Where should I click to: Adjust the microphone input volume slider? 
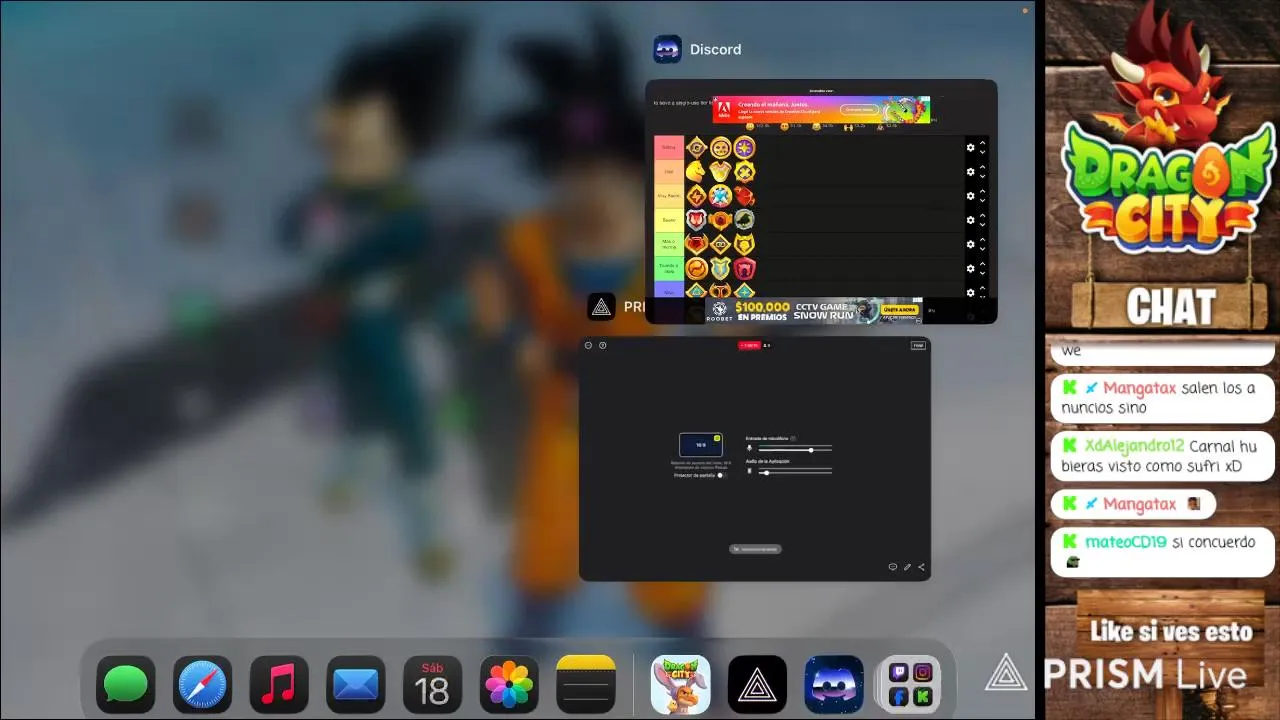(795, 450)
